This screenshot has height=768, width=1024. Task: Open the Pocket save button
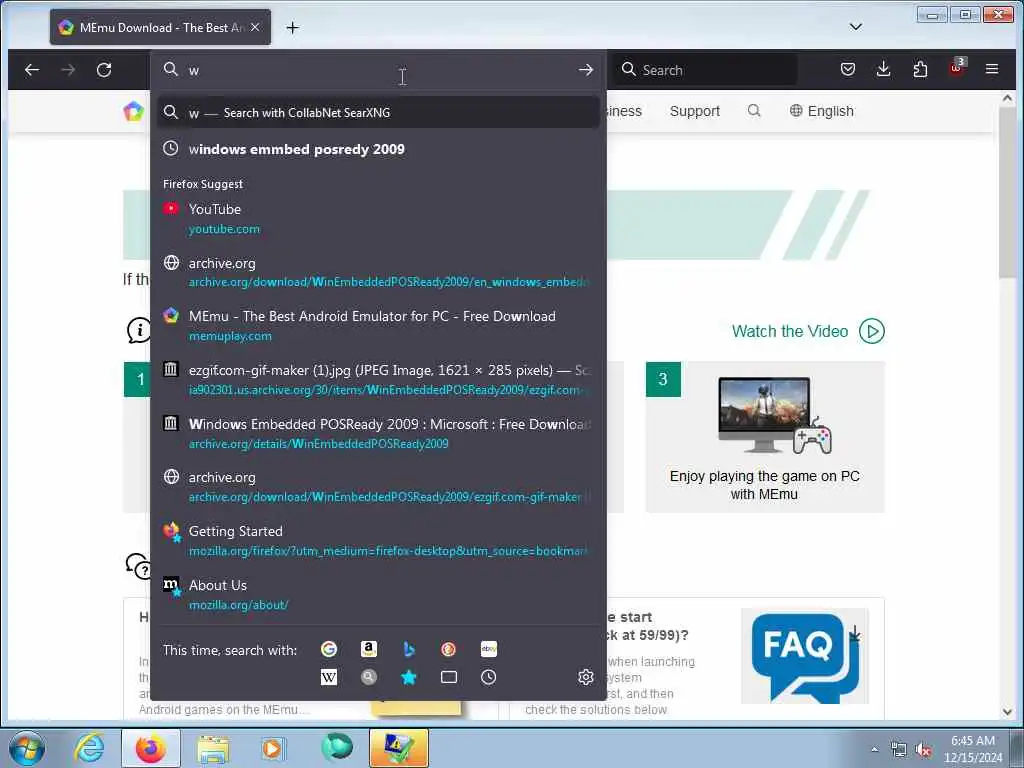pos(848,69)
